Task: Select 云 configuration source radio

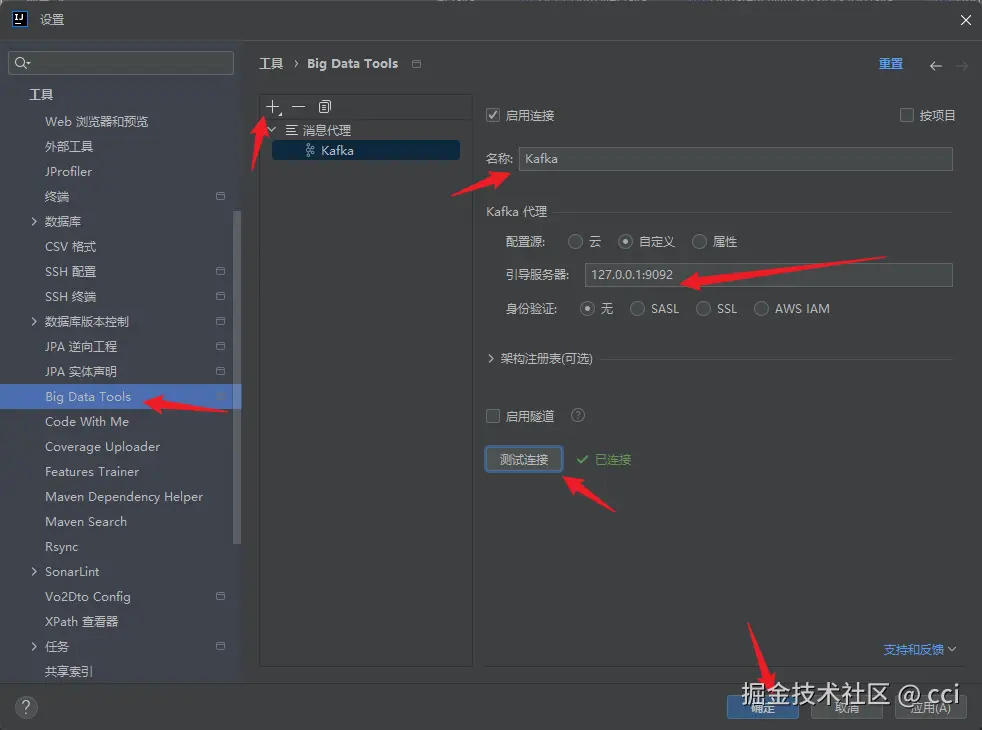Action: tap(575, 242)
